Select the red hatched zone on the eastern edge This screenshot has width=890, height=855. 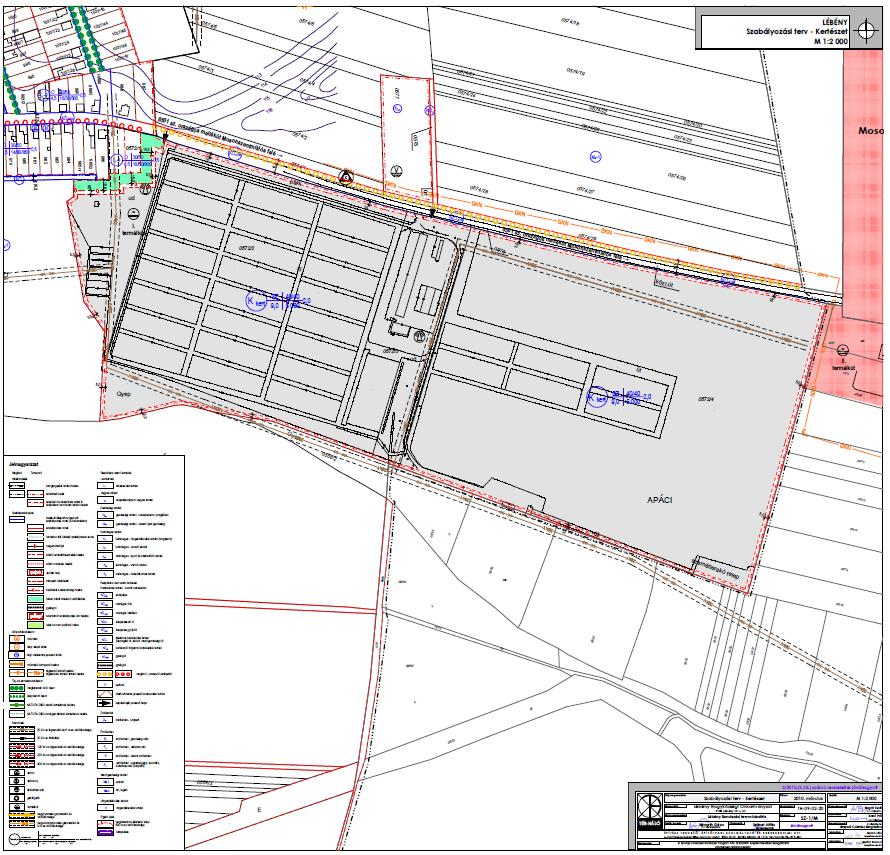tap(863, 227)
